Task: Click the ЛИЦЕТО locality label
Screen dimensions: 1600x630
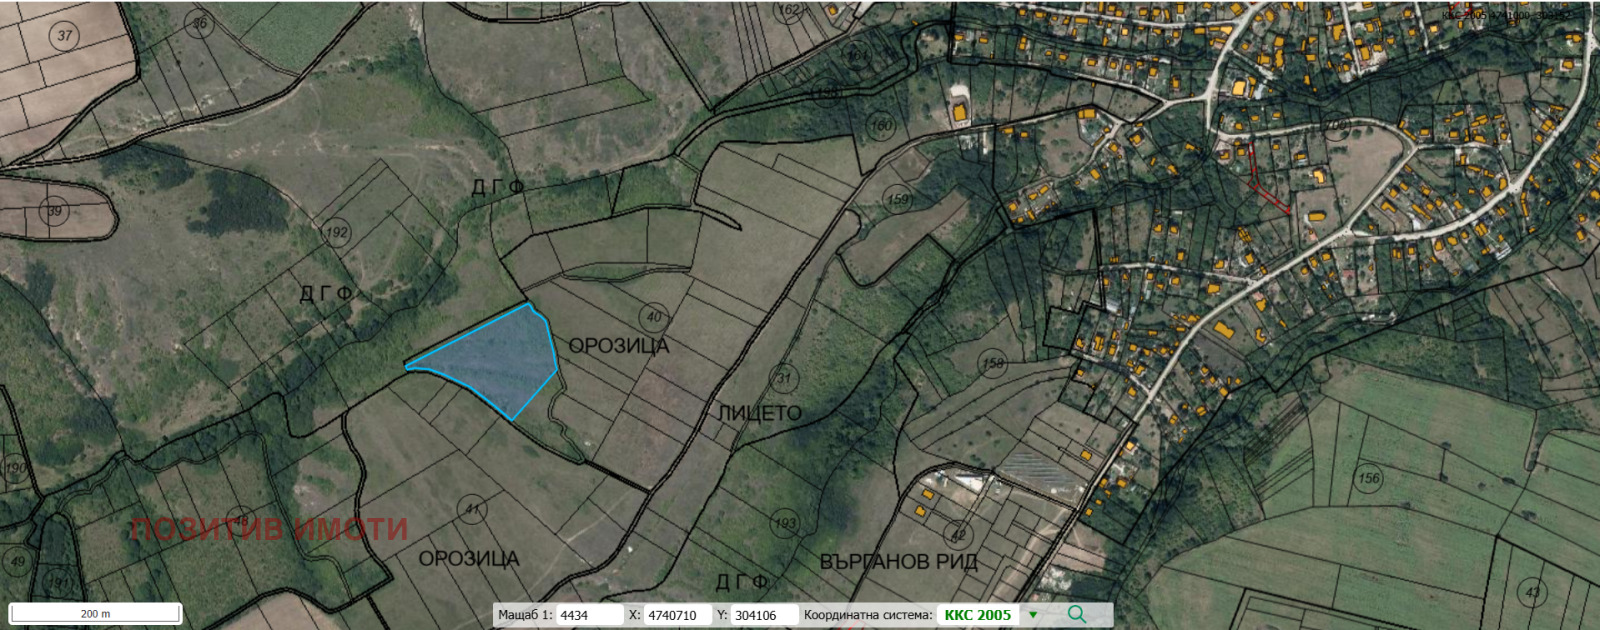Action: [x=759, y=413]
